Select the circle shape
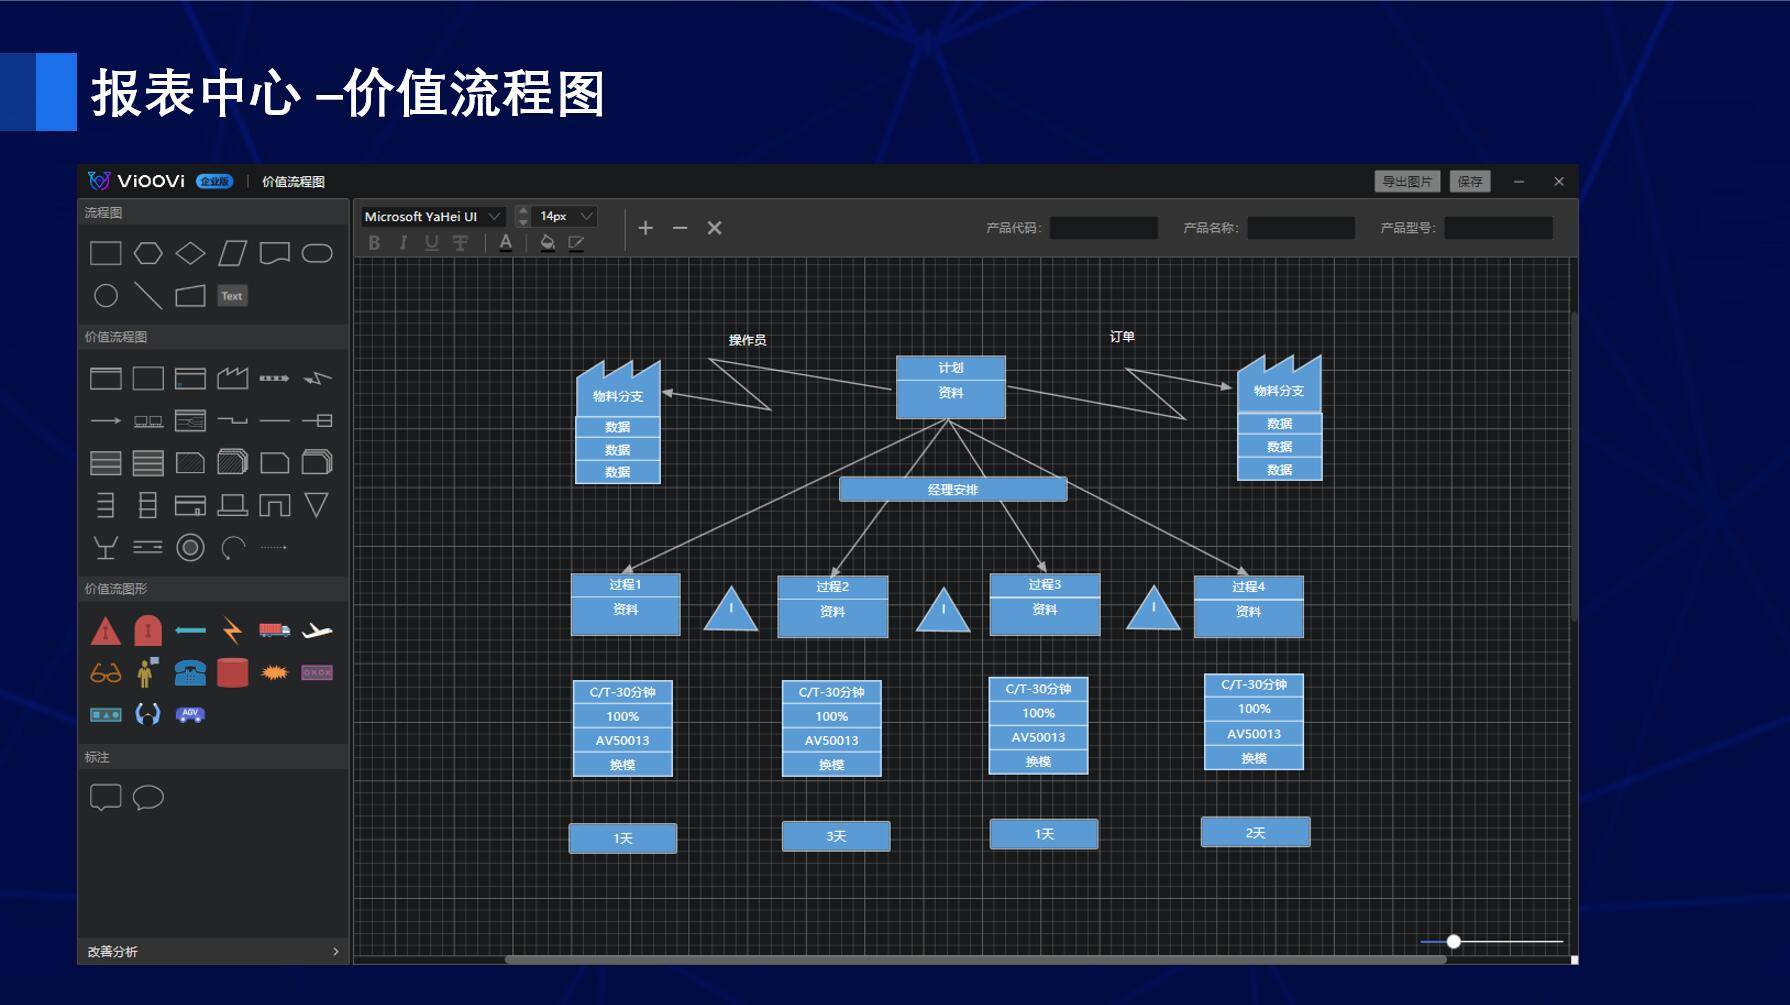Image resolution: width=1790 pixels, height=1005 pixels. [x=105, y=296]
